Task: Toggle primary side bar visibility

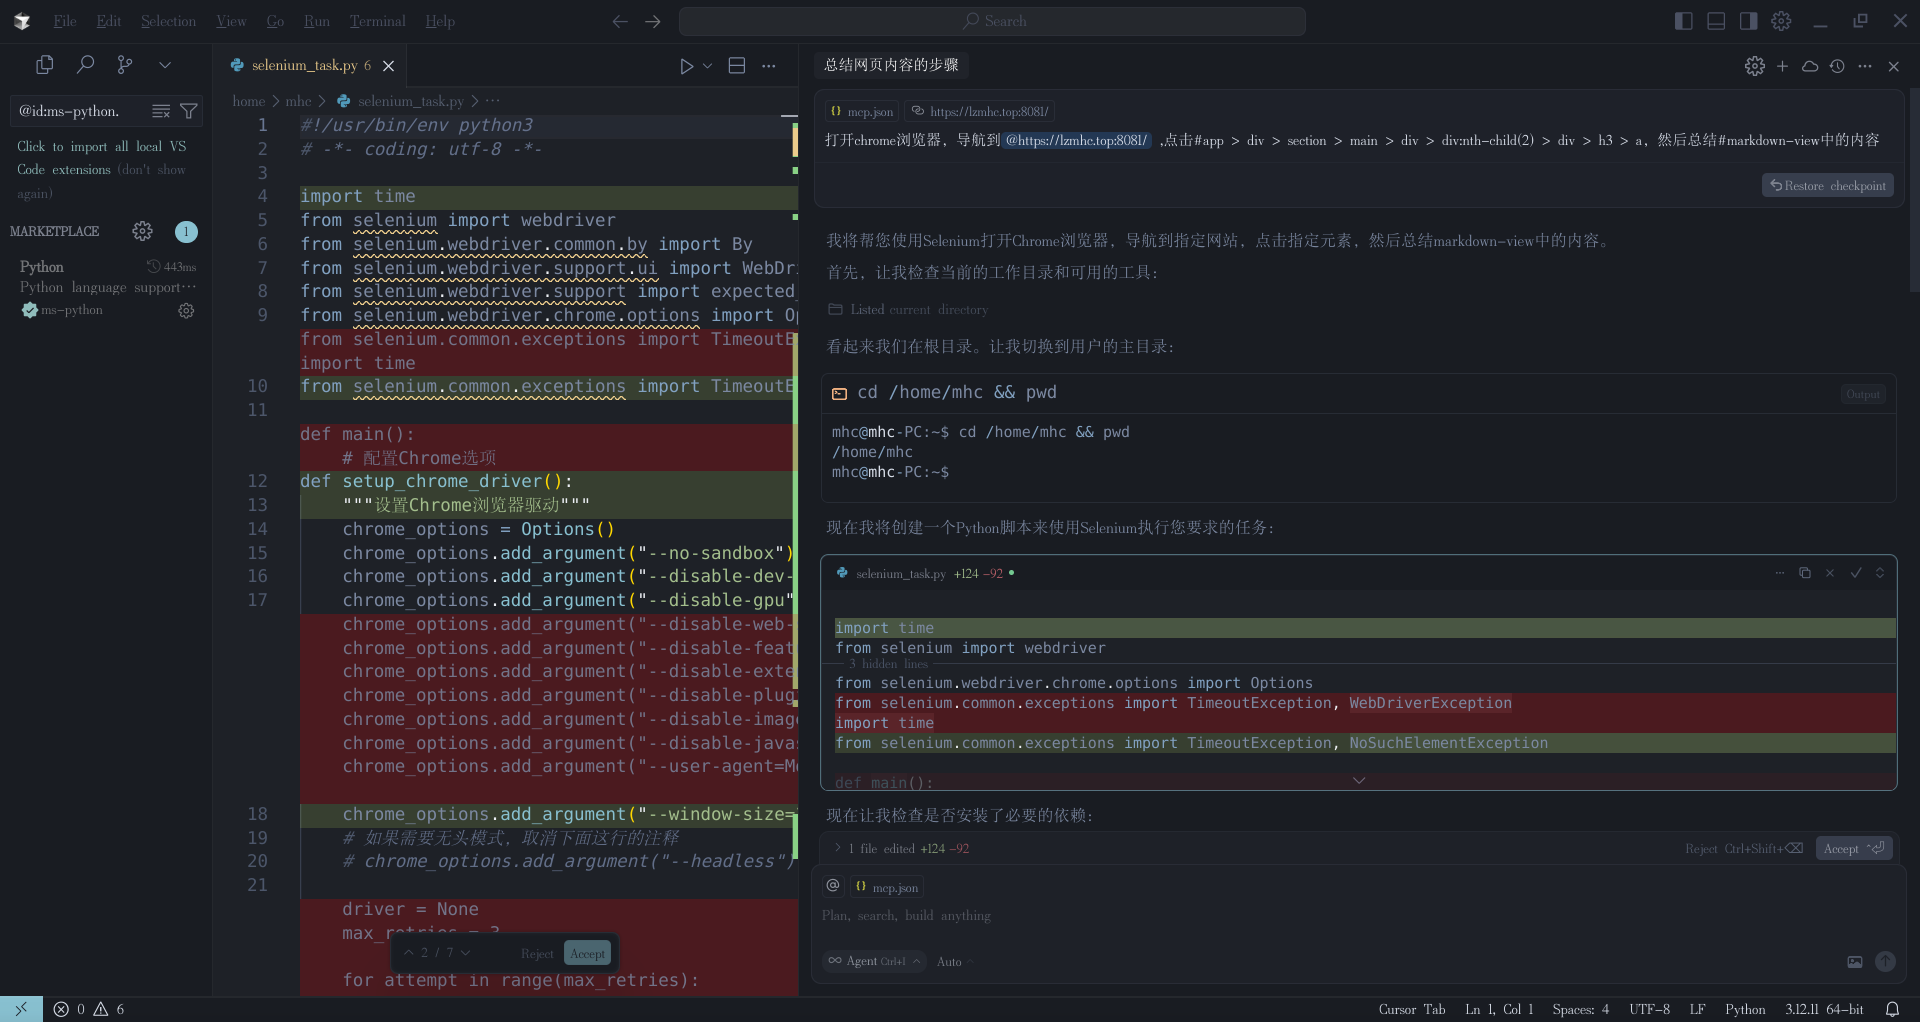Action: 1684,21
